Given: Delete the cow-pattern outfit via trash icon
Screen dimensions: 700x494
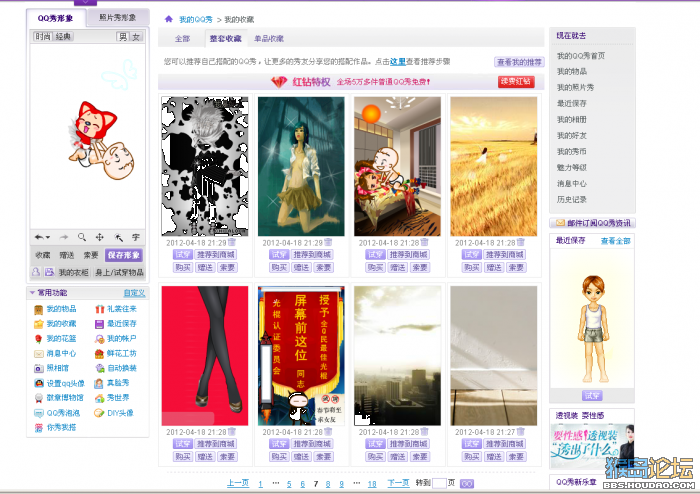Looking at the screenshot, I should point(232,242).
